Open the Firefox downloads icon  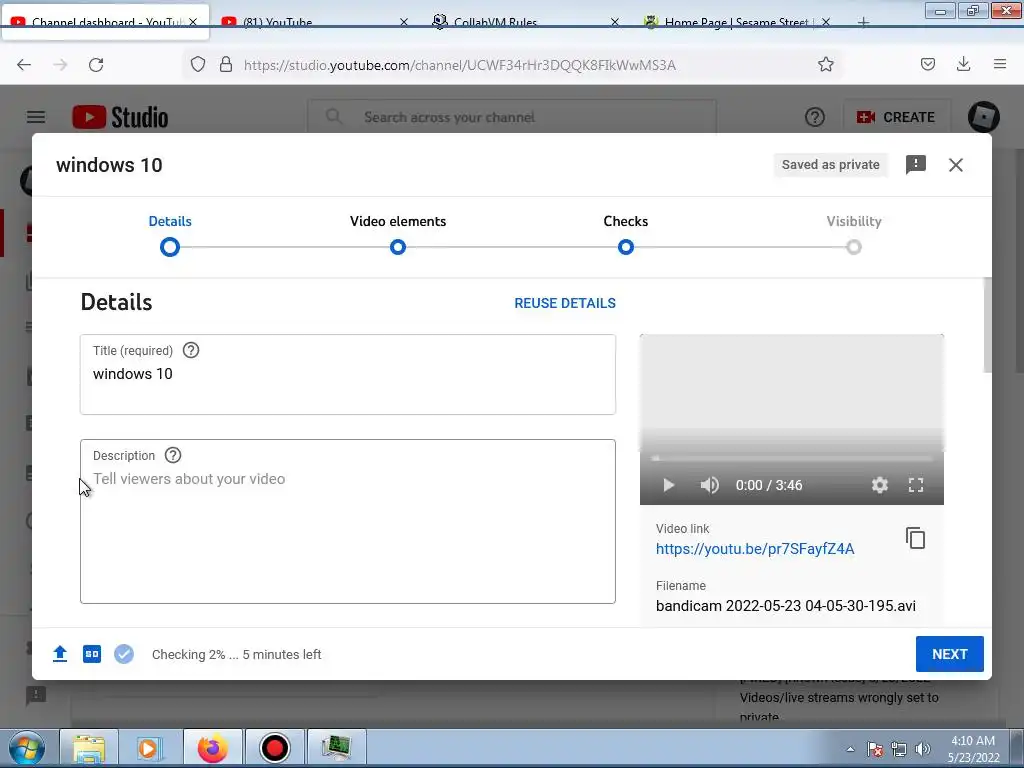click(963, 64)
